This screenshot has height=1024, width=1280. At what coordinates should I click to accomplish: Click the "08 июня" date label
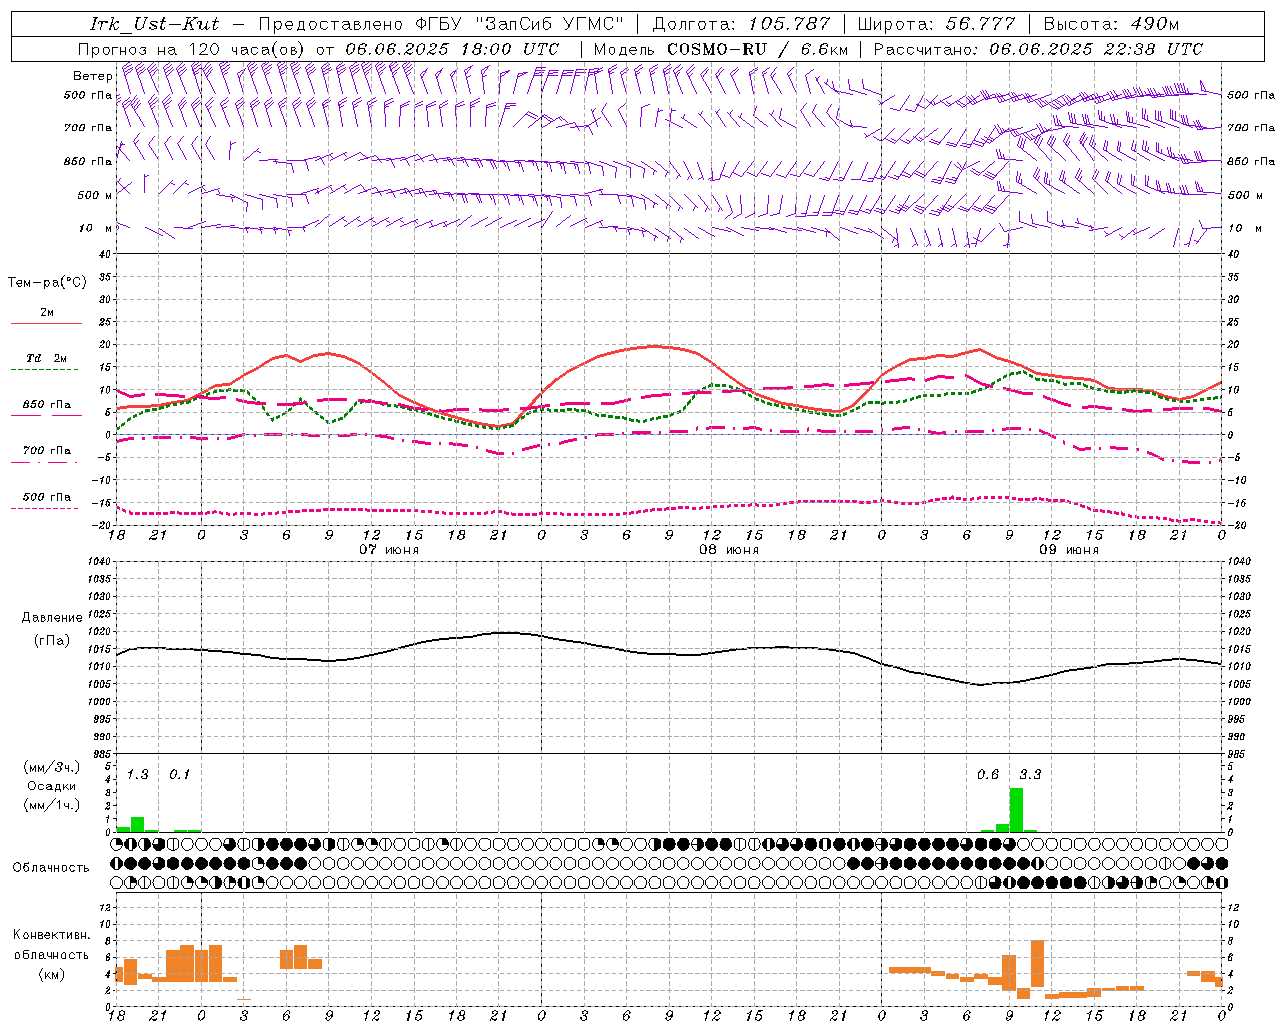(x=729, y=550)
